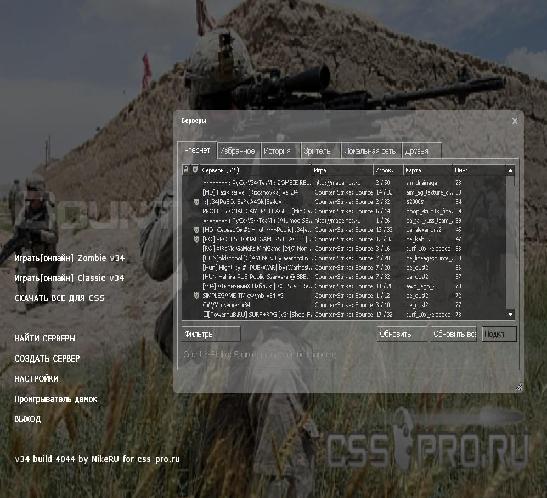Open the Зрители tab
This screenshot has height=498, width=547.
pos(321,151)
